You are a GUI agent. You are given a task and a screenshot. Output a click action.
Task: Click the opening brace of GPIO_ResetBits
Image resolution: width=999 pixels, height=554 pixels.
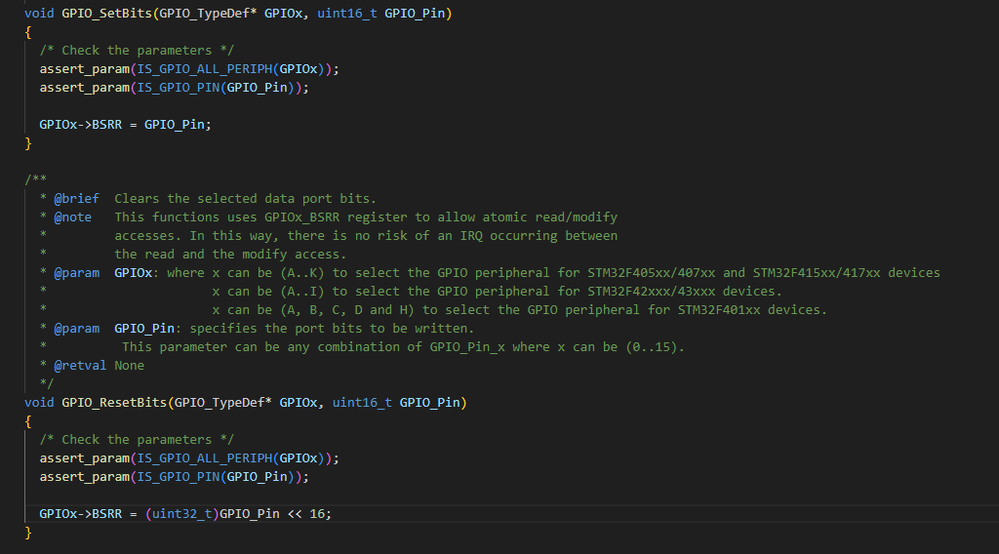click(28, 421)
